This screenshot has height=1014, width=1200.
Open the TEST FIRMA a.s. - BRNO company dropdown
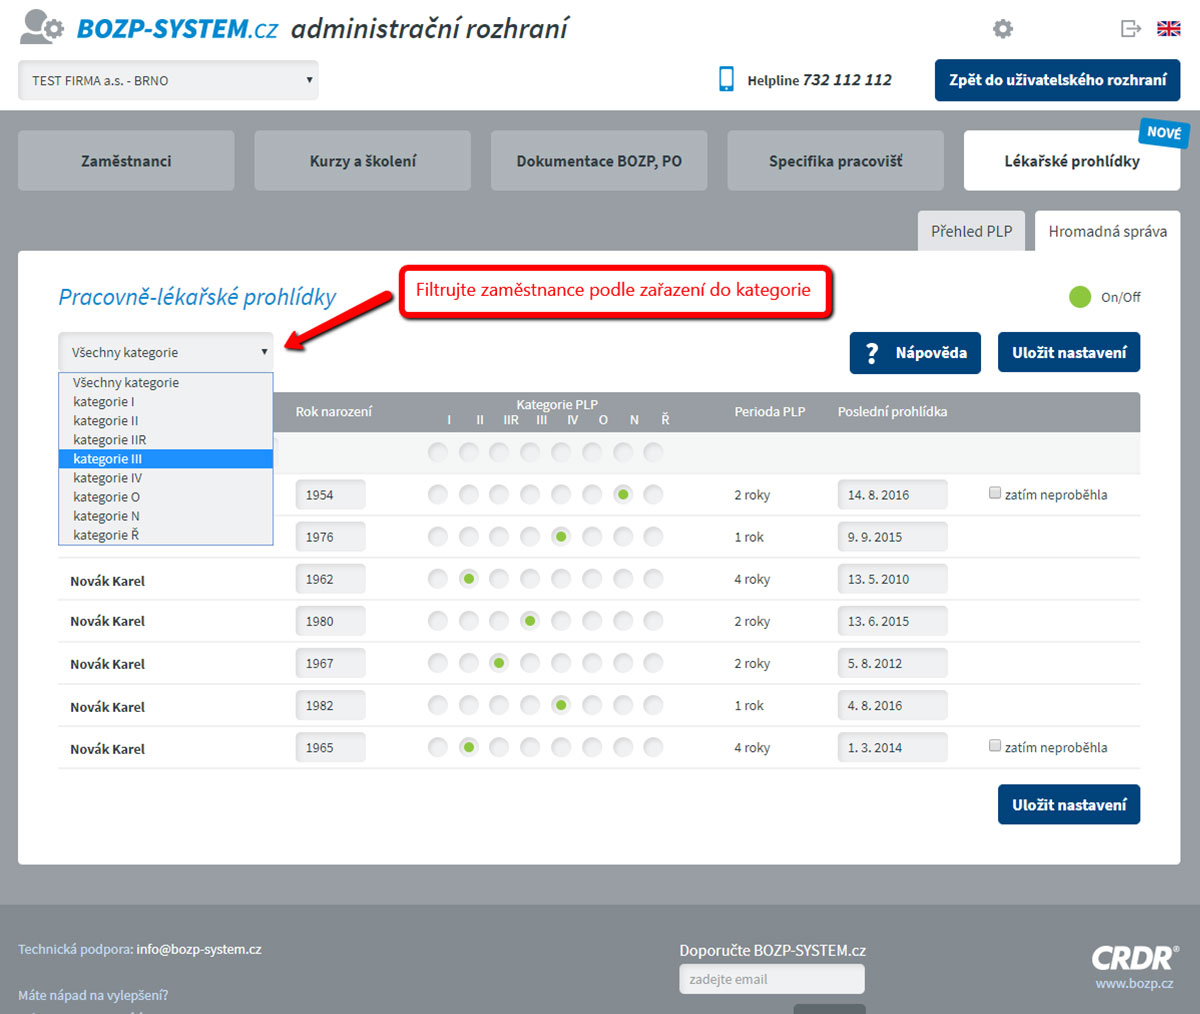click(168, 80)
